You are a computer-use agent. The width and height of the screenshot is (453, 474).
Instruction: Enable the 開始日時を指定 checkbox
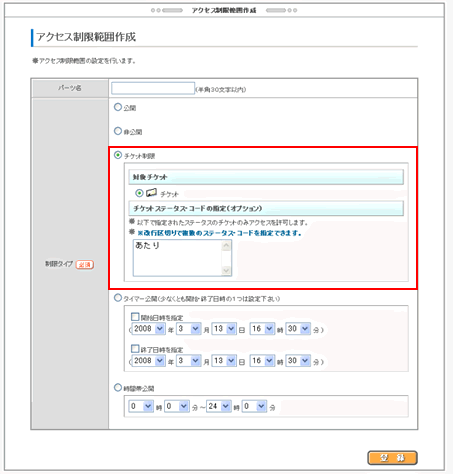(135, 316)
